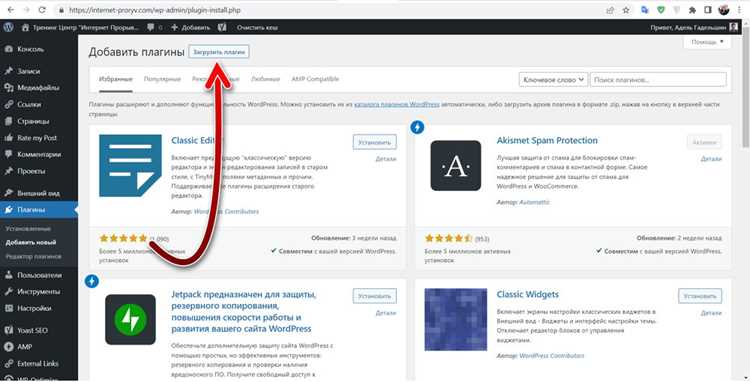Open the share page icon in address bar
750x382 pixels.
(610, 10)
